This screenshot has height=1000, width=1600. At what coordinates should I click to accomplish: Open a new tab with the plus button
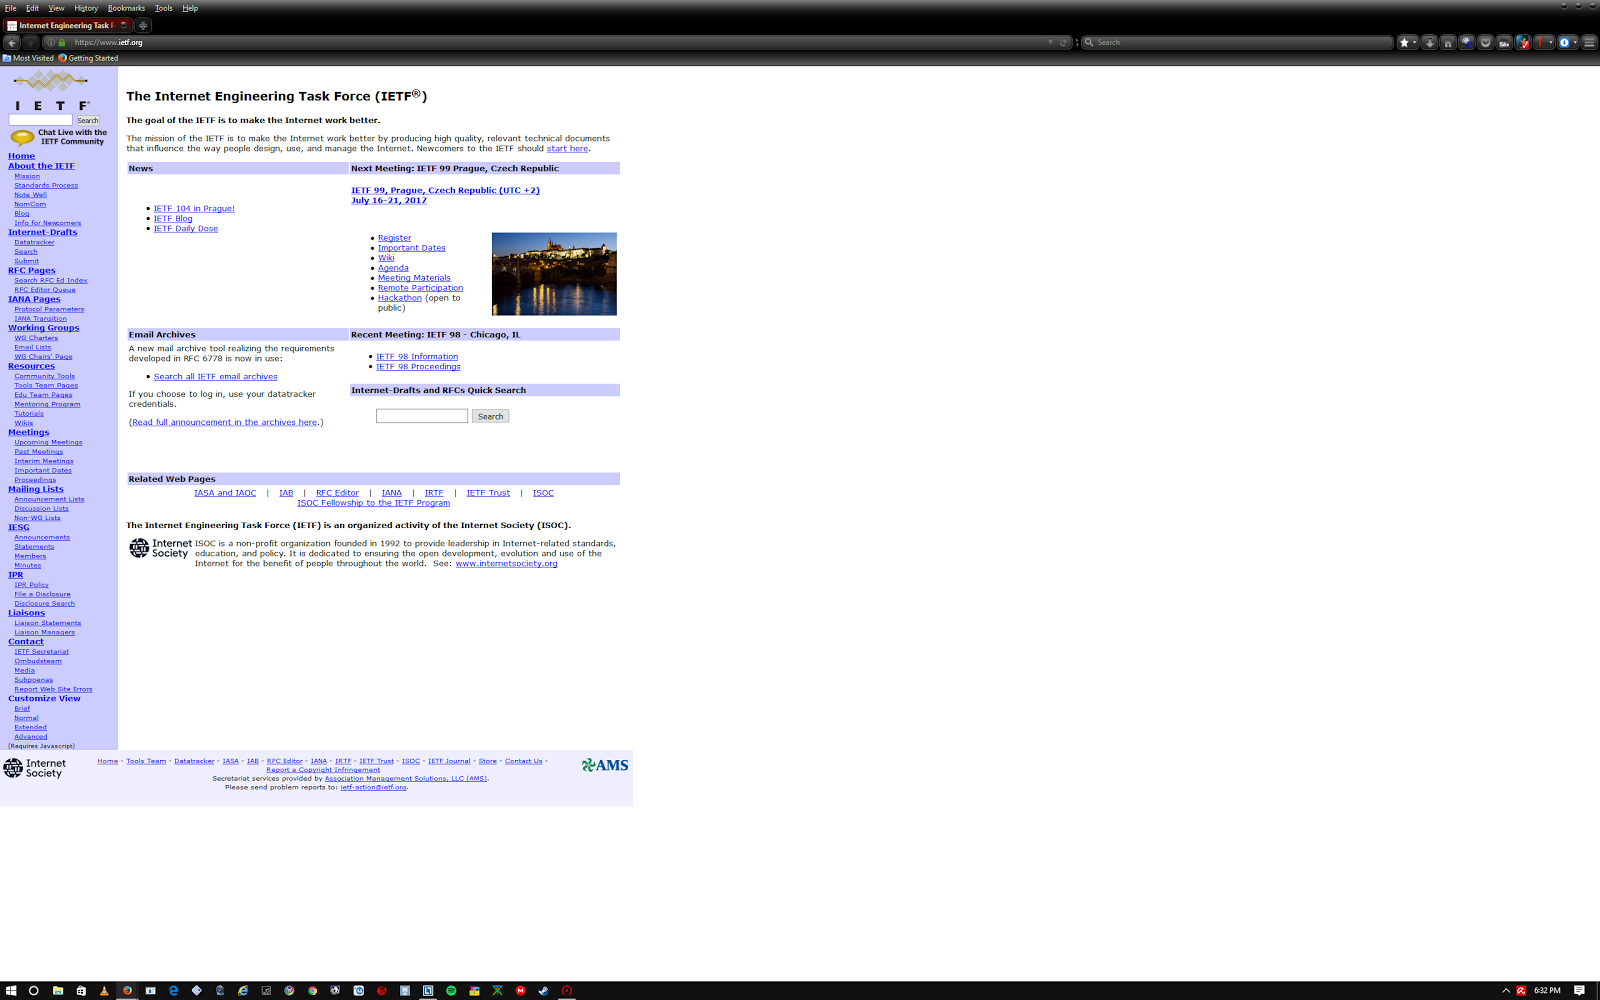143,25
